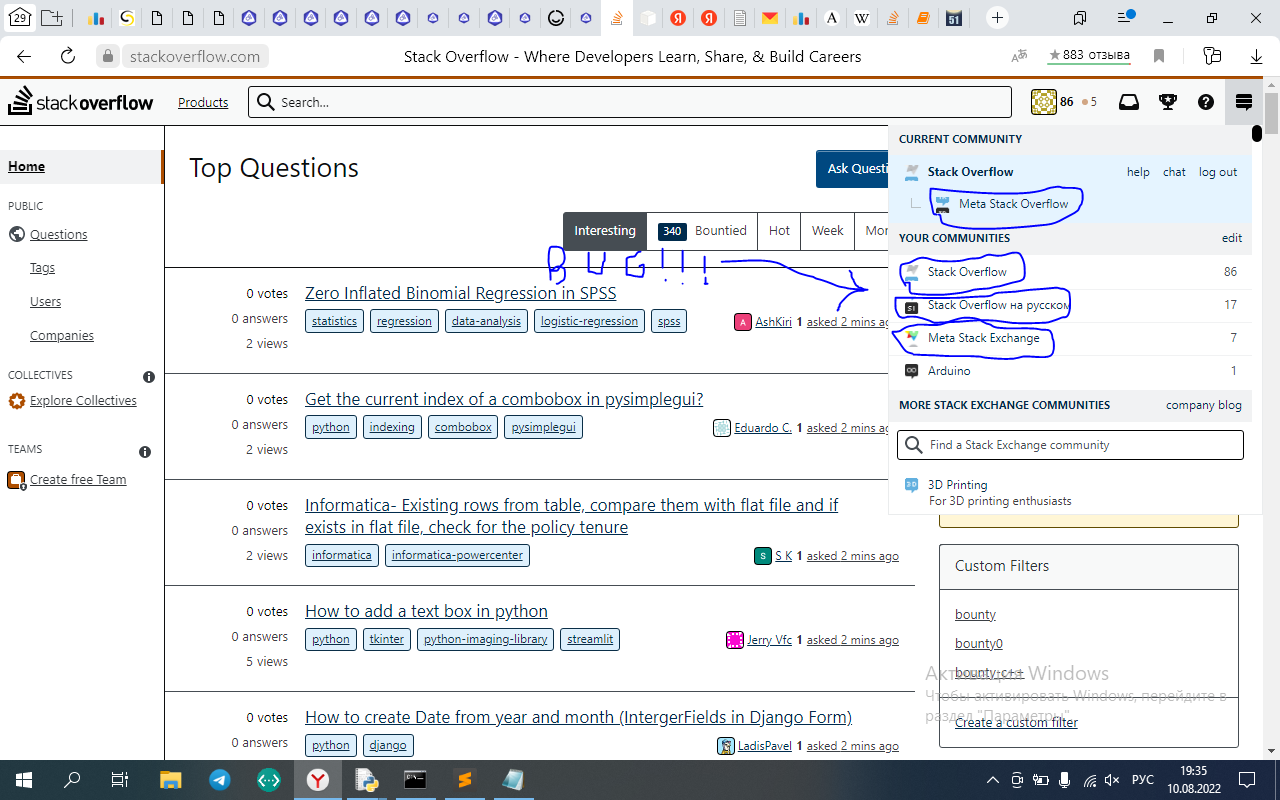Viewport: 1280px width, 800px height.
Task: Select the Bountied tab
Action: point(702,231)
